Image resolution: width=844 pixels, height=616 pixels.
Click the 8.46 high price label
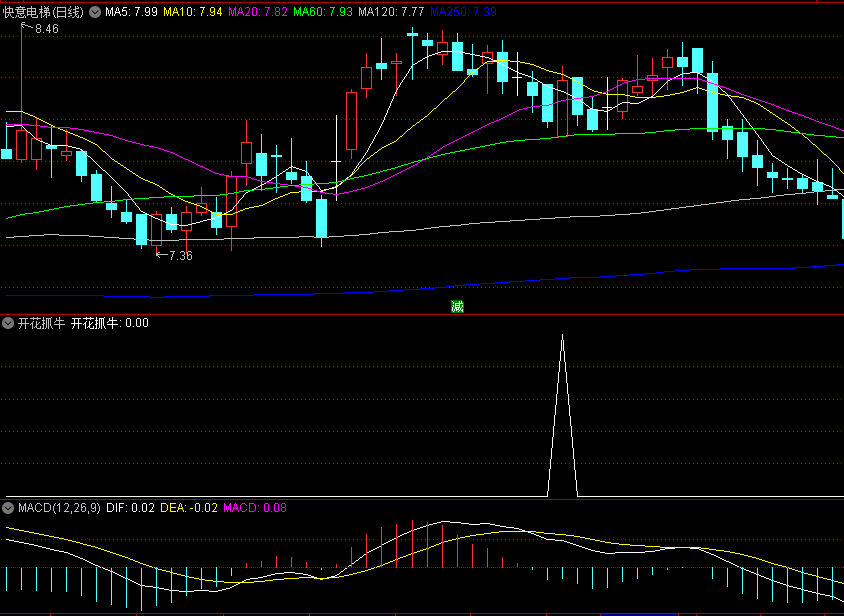(47, 29)
